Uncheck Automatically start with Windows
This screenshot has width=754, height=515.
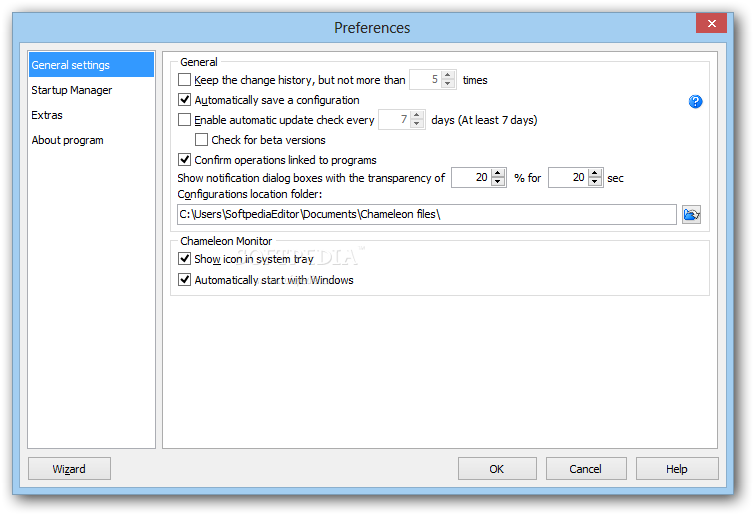[x=184, y=280]
